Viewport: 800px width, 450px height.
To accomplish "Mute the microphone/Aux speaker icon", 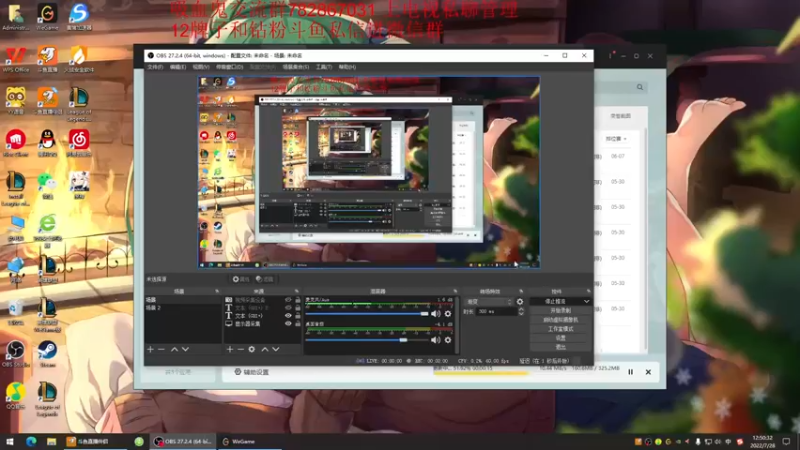I will click(436, 314).
